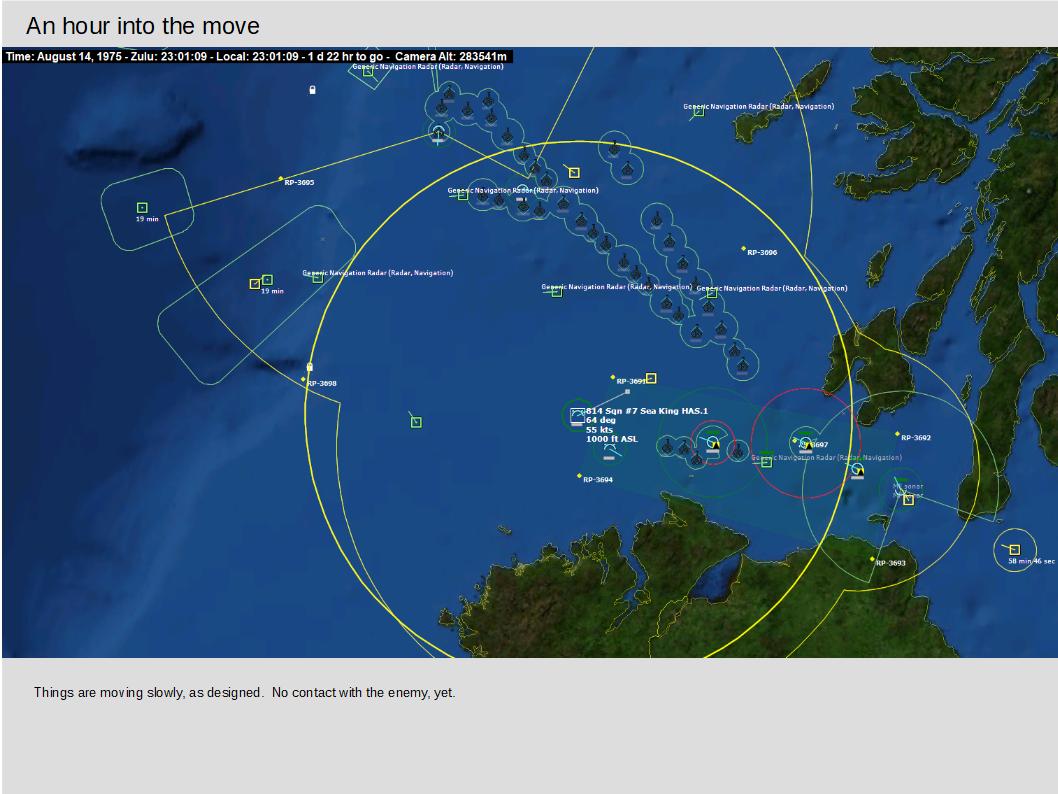Select yellow contact square beside the western 19 min contact
Viewport: 1058px width, 794px height.
tap(254, 284)
